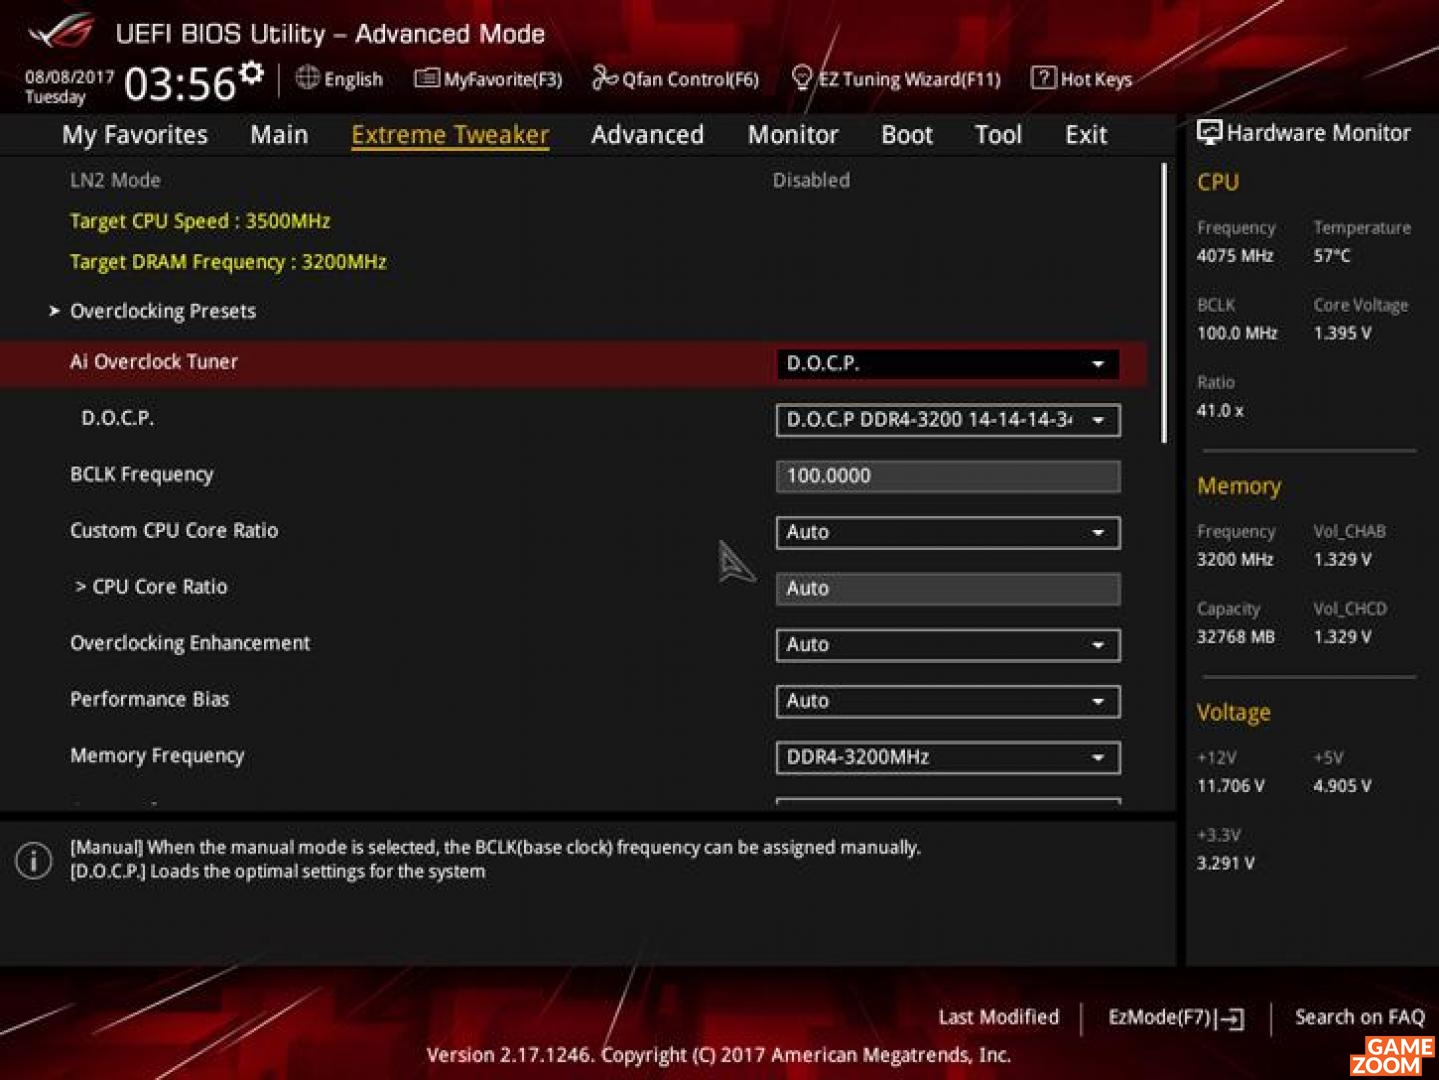The height and width of the screenshot is (1080, 1439).
Task: Click the EzMode exit arrow icon
Action: 1232,1019
